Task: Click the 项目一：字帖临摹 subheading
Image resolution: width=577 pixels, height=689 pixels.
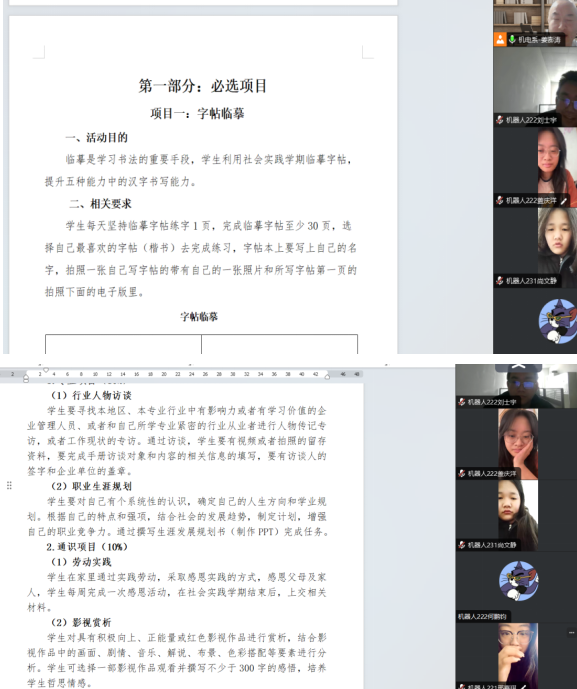Action: point(197,113)
